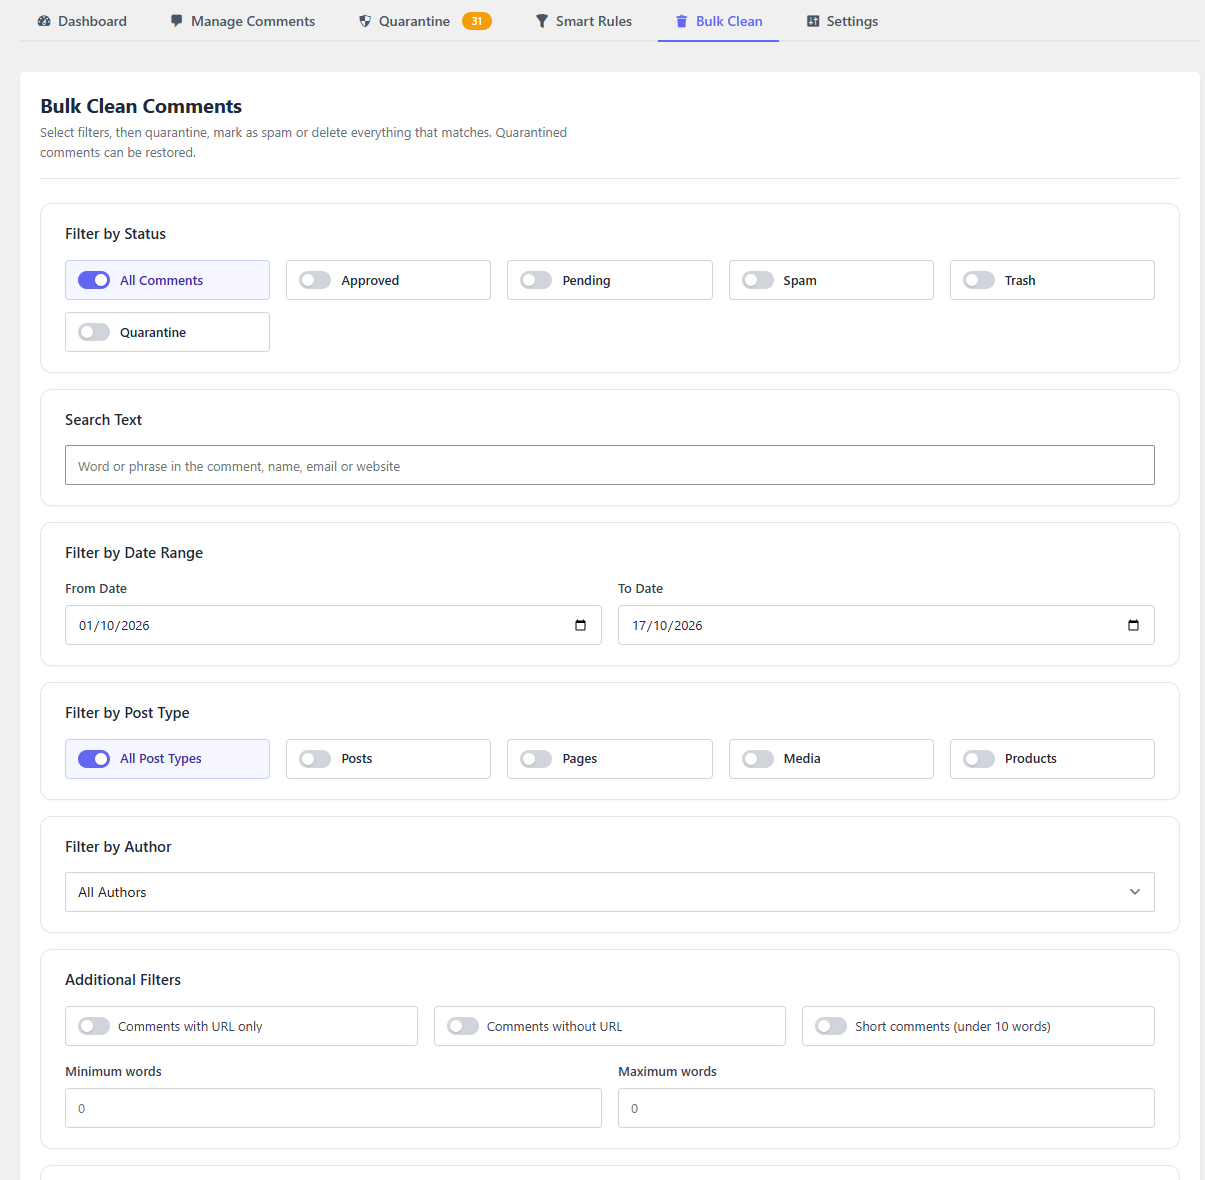Click the Search Text input field

coord(610,465)
